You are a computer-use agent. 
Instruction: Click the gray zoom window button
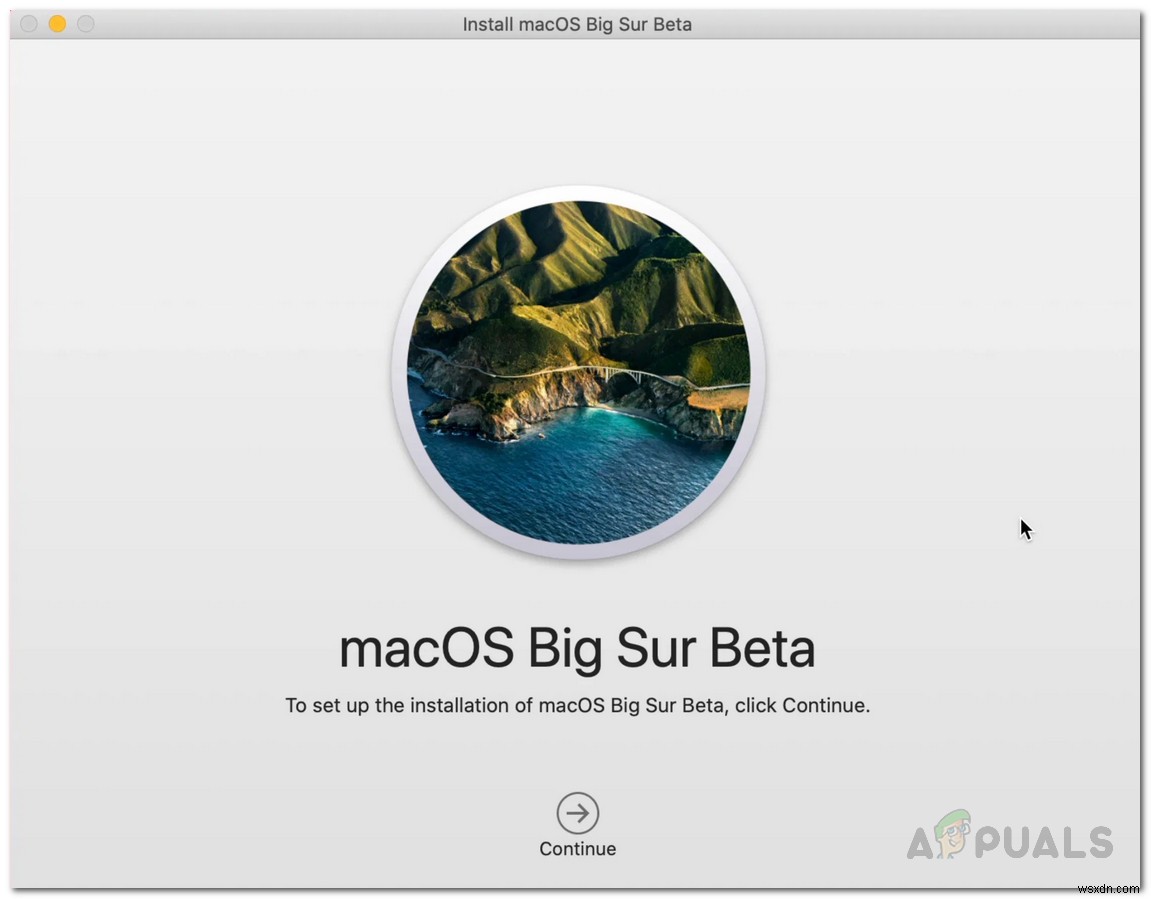coord(86,23)
